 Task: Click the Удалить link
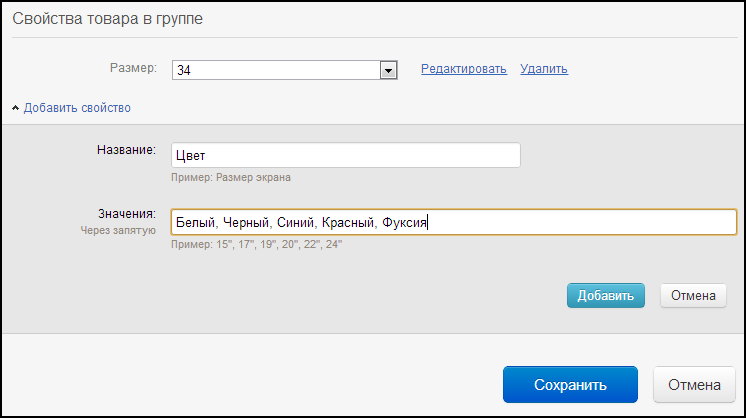click(x=544, y=69)
